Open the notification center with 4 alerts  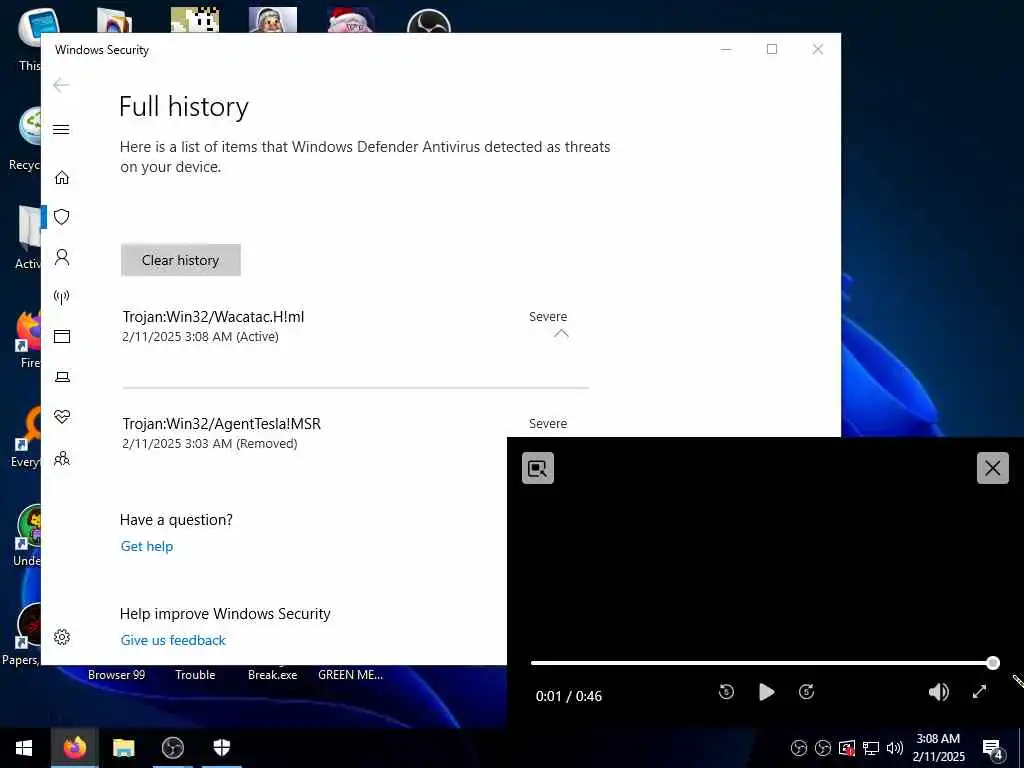(x=993, y=749)
